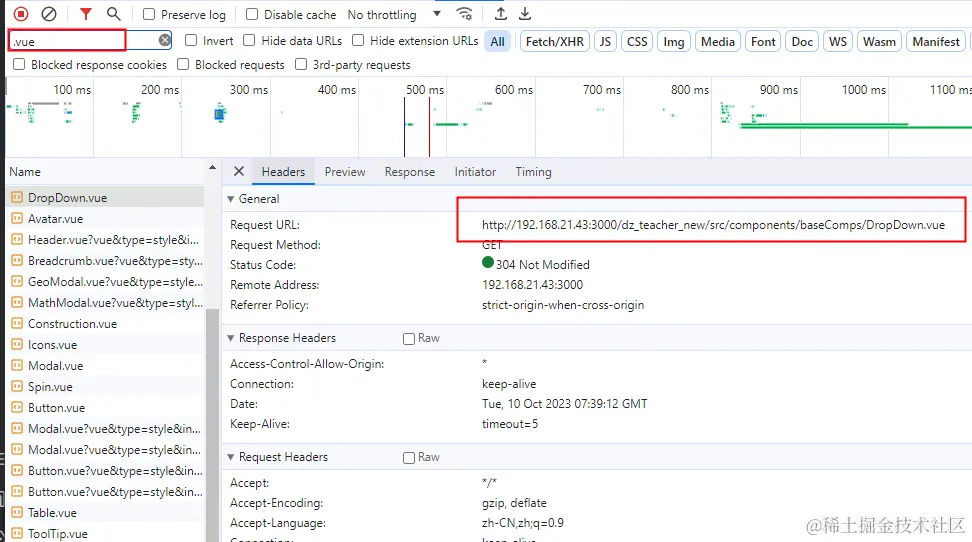Open Header.vue style request

pos(105,239)
